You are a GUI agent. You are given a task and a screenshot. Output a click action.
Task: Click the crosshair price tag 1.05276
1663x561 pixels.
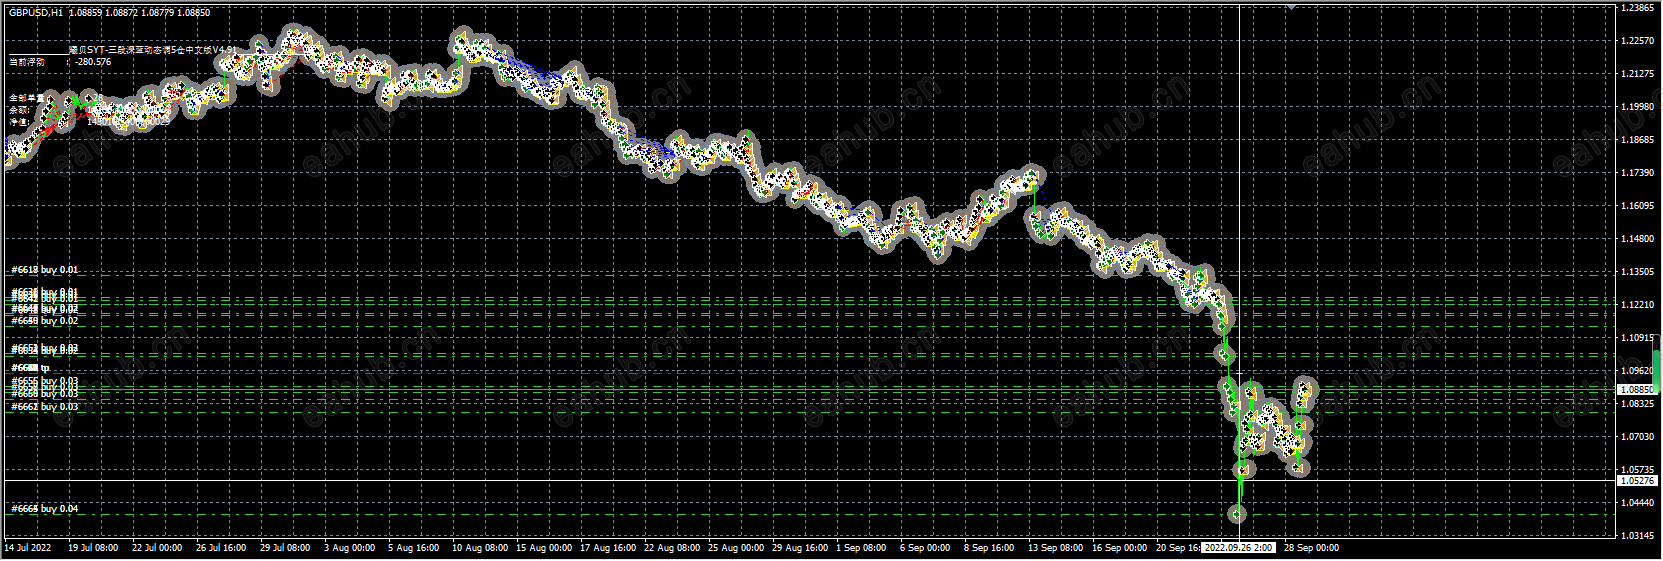pyautogui.click(x=1638, y=481)
